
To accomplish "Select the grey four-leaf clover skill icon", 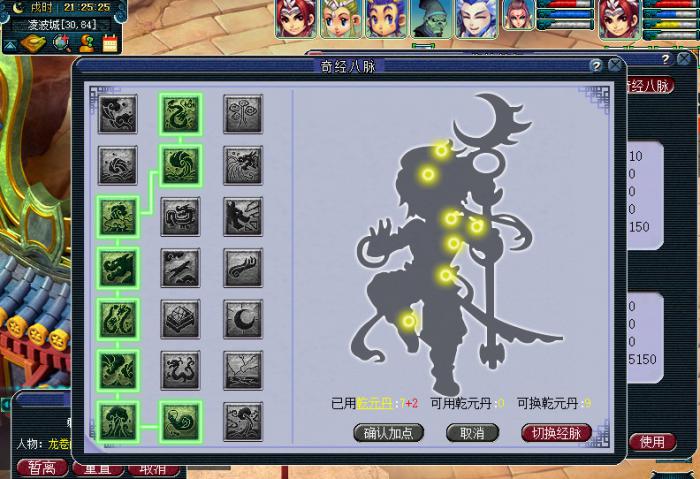I will point(243,114).
